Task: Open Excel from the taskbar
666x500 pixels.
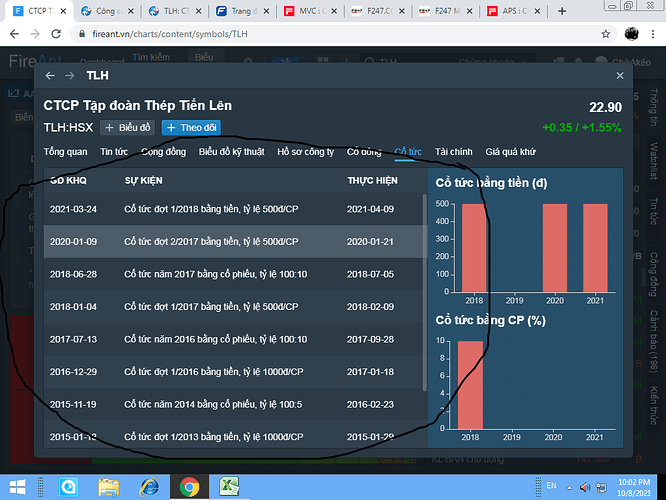Action: [229, 487]
